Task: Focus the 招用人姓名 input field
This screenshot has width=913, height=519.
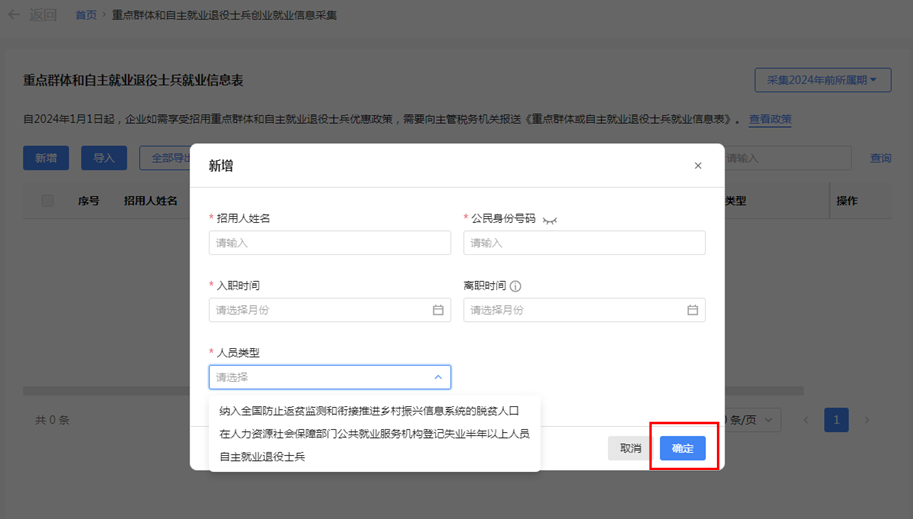Action: (330, 243)
